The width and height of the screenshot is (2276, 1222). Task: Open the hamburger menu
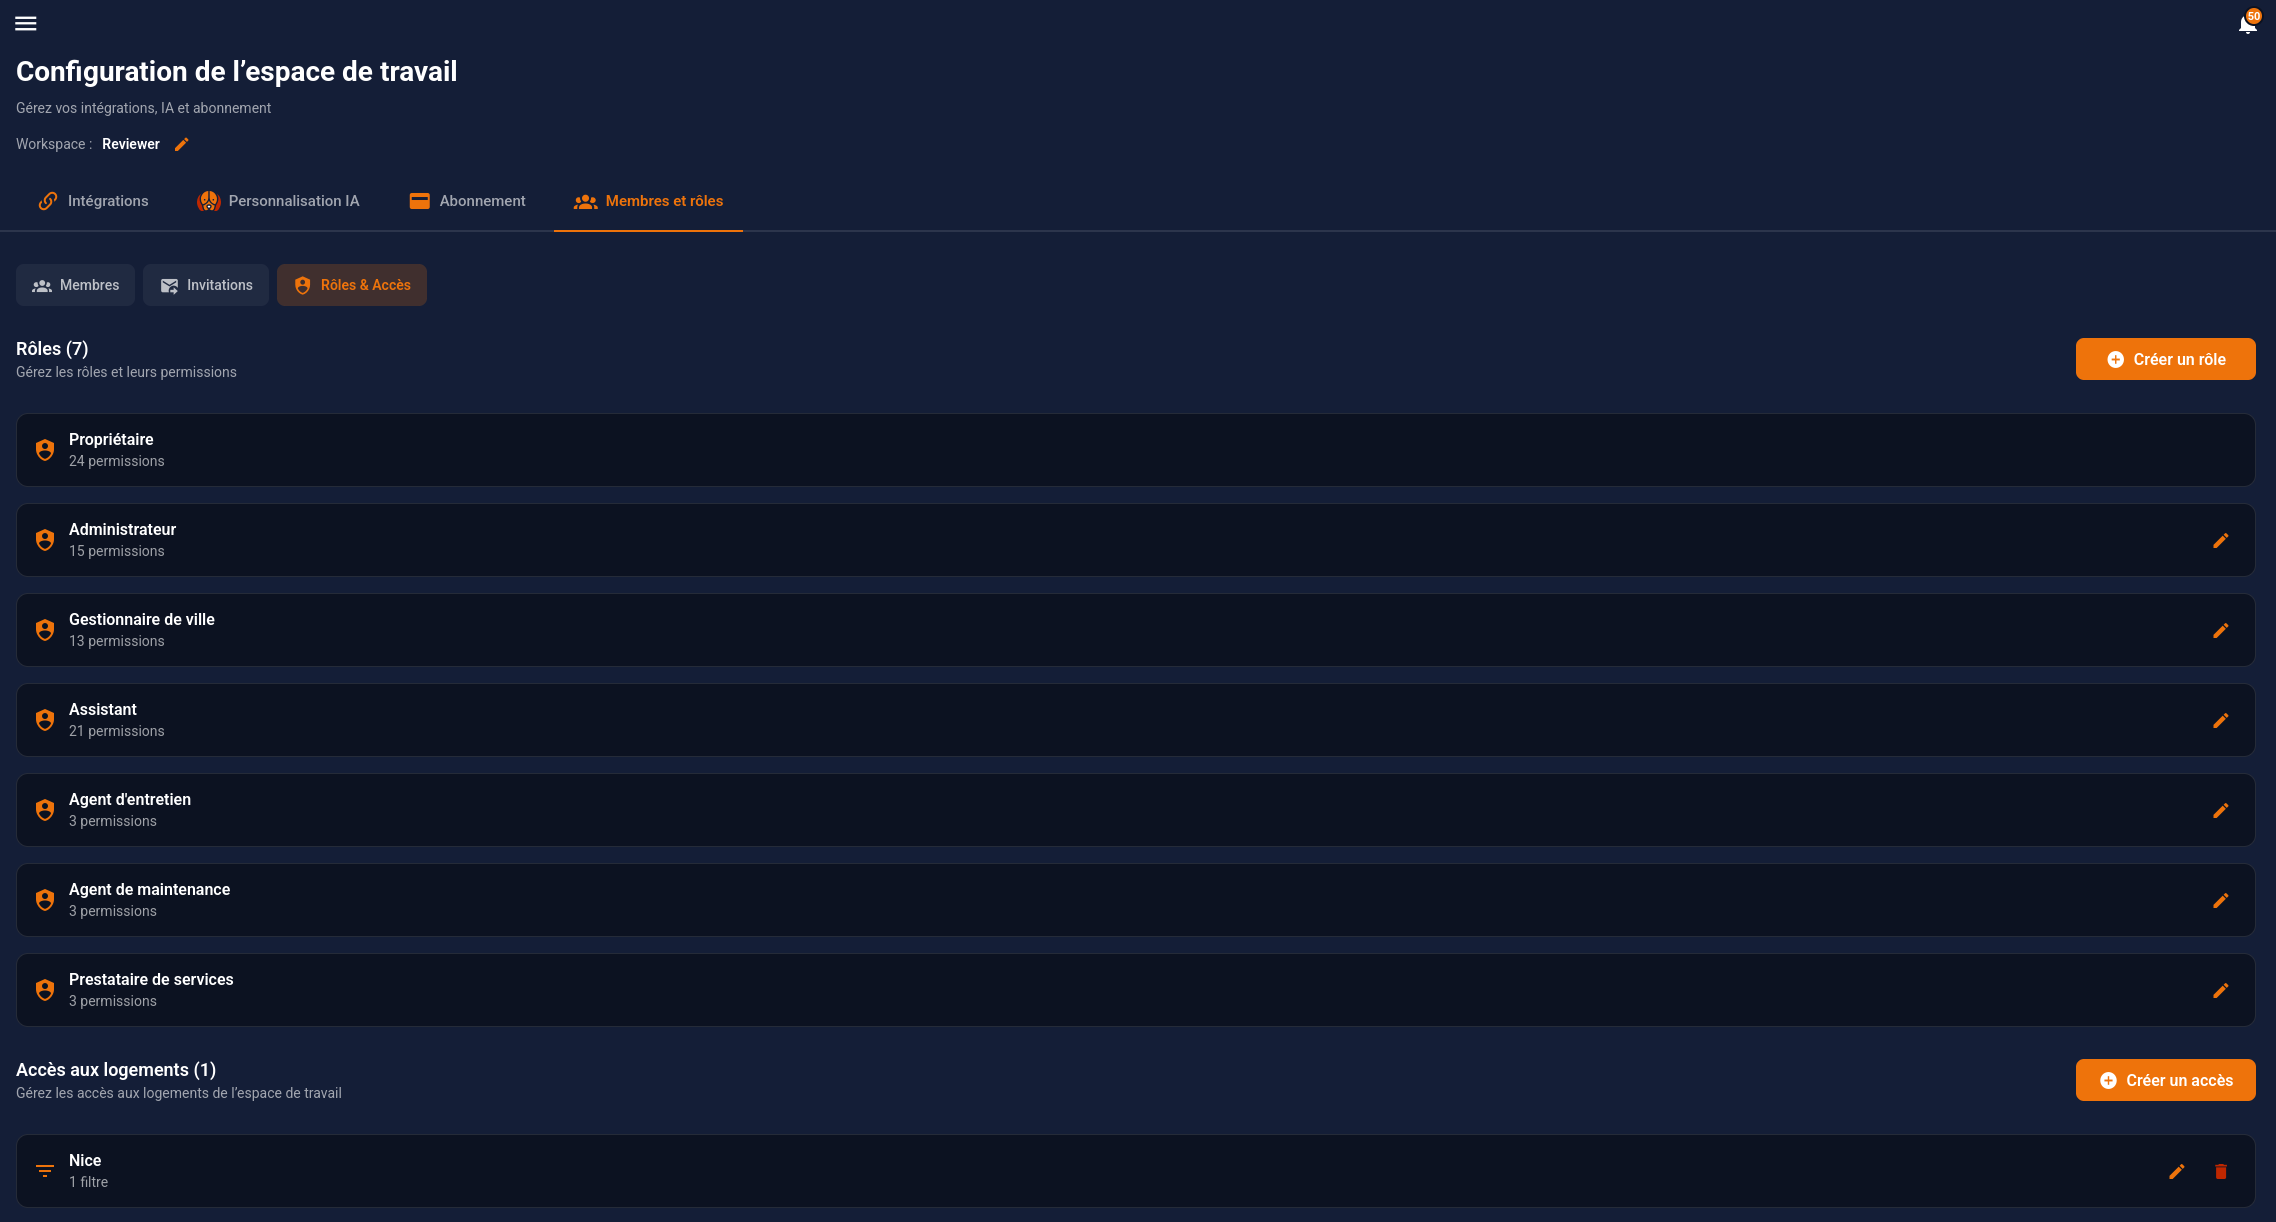(26, 23)
